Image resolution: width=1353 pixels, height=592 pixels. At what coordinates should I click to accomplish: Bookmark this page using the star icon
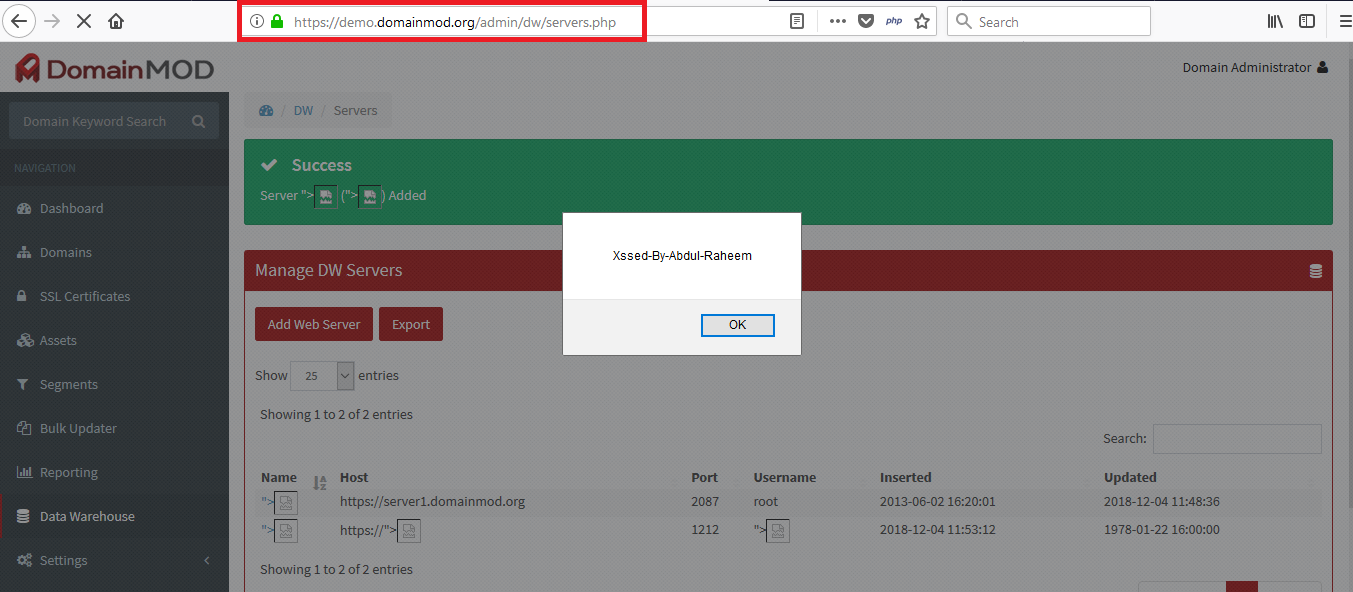coord(920,20)
